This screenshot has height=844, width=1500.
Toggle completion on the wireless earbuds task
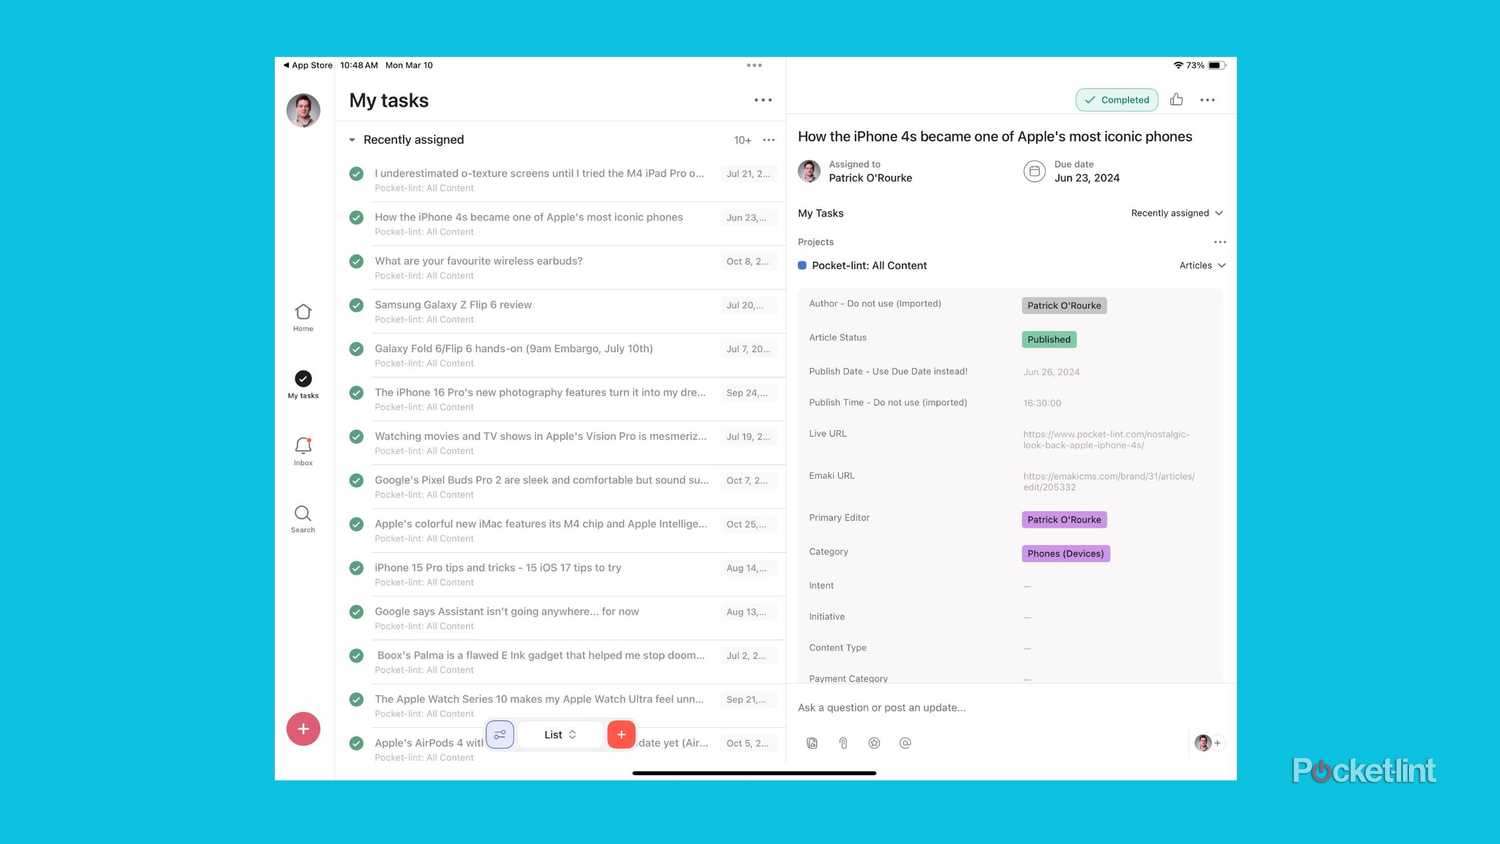(x=357, y=261)
